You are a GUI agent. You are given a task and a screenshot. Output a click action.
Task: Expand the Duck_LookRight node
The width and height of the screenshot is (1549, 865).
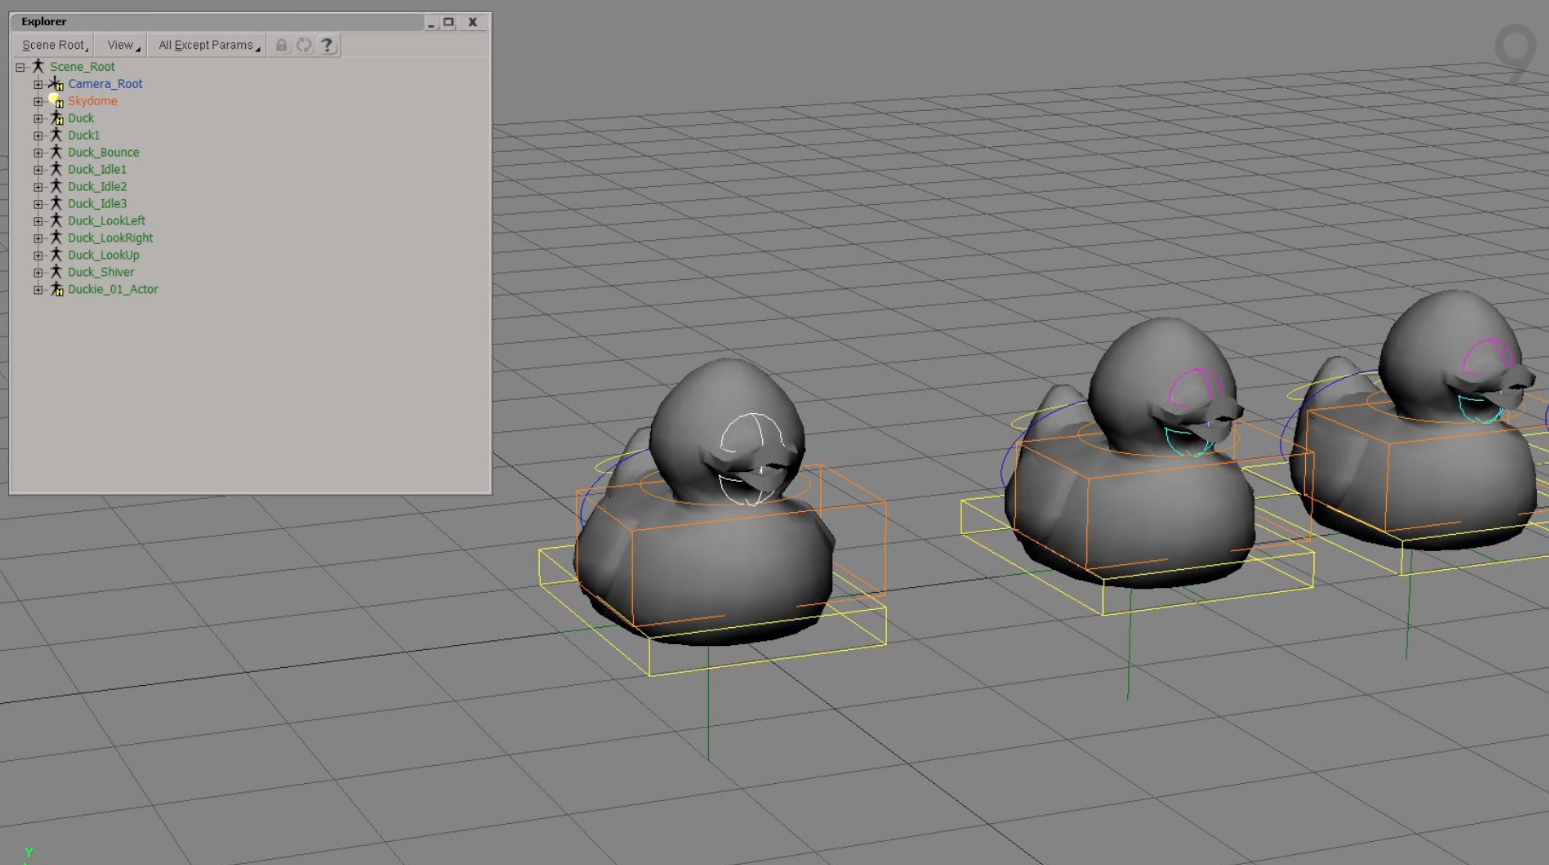click(x=38, y=238)
